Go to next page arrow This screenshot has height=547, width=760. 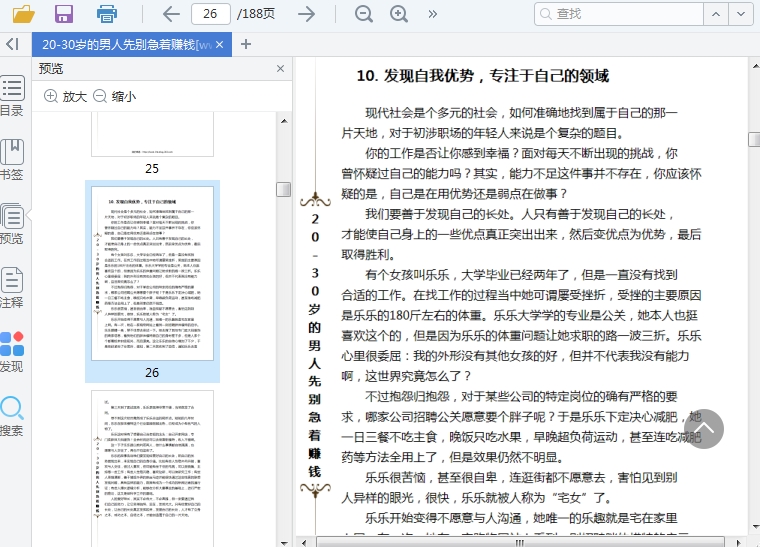tap(306, 14)
